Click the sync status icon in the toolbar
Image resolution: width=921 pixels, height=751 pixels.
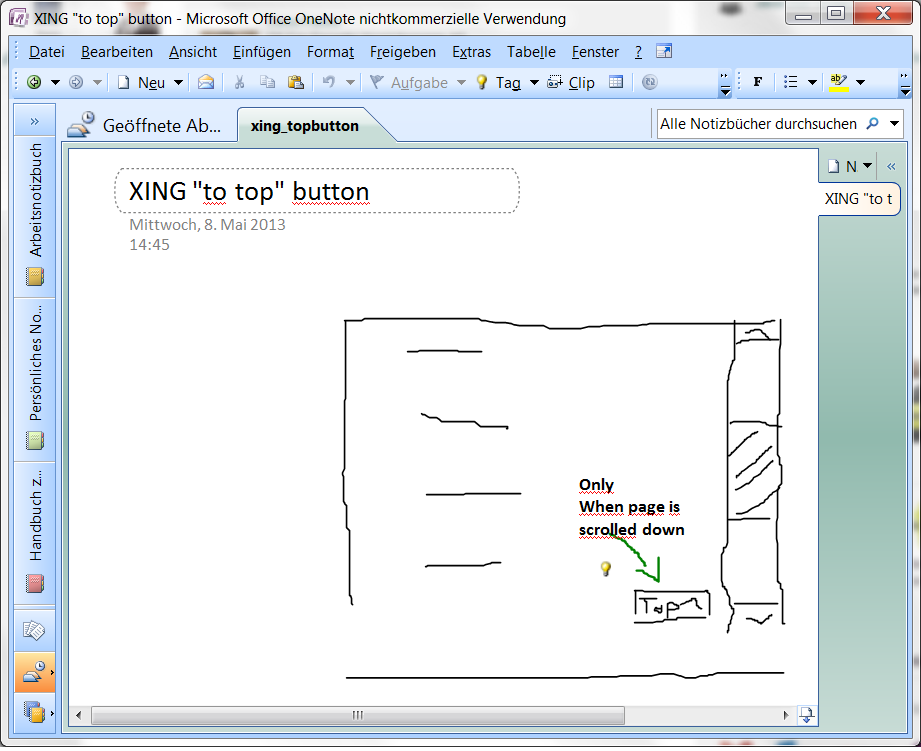coord(649,83)
